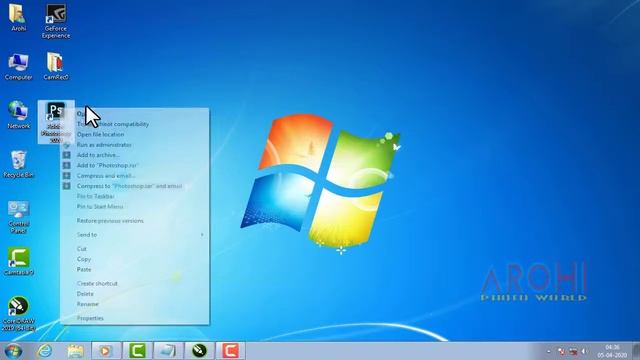Choose Paste in the context menu
This screenshot has height=360, width=640.
[135, 269]
